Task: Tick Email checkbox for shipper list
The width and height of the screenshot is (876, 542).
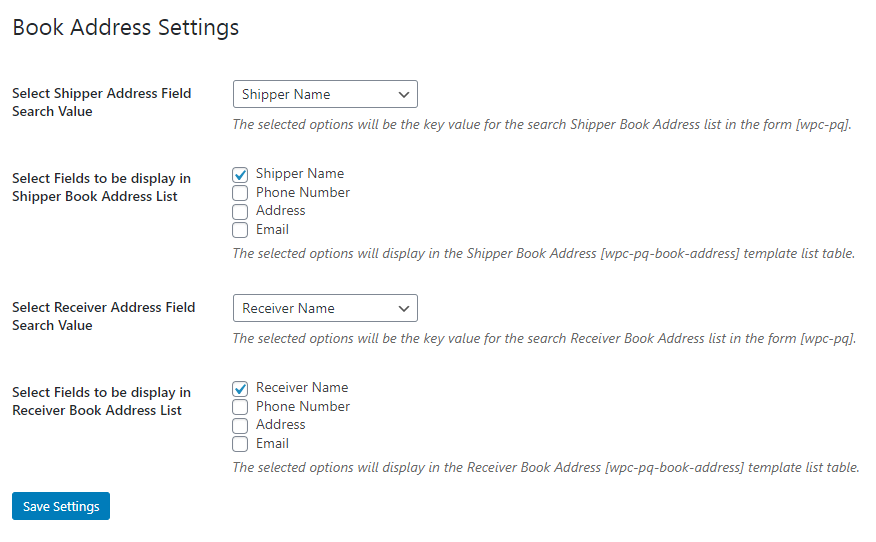Action: 240,230
